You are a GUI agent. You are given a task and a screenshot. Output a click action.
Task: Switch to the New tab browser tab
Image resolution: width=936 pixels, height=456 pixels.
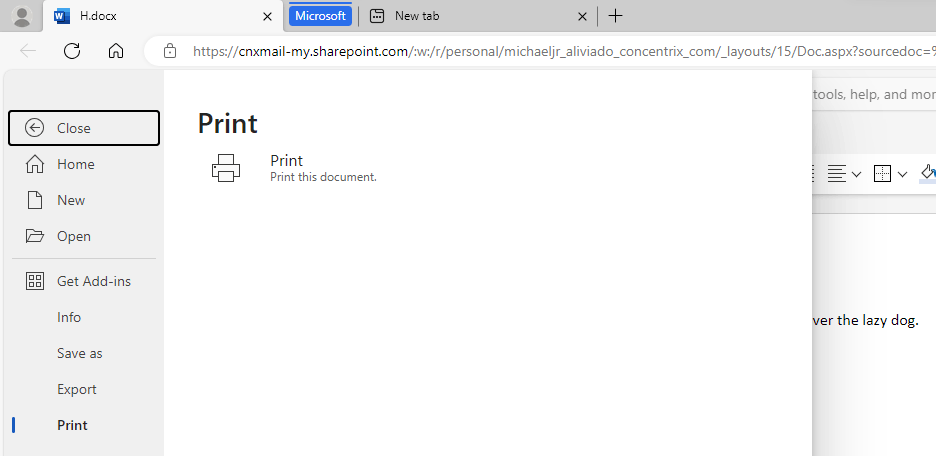[x=479, y=16]
